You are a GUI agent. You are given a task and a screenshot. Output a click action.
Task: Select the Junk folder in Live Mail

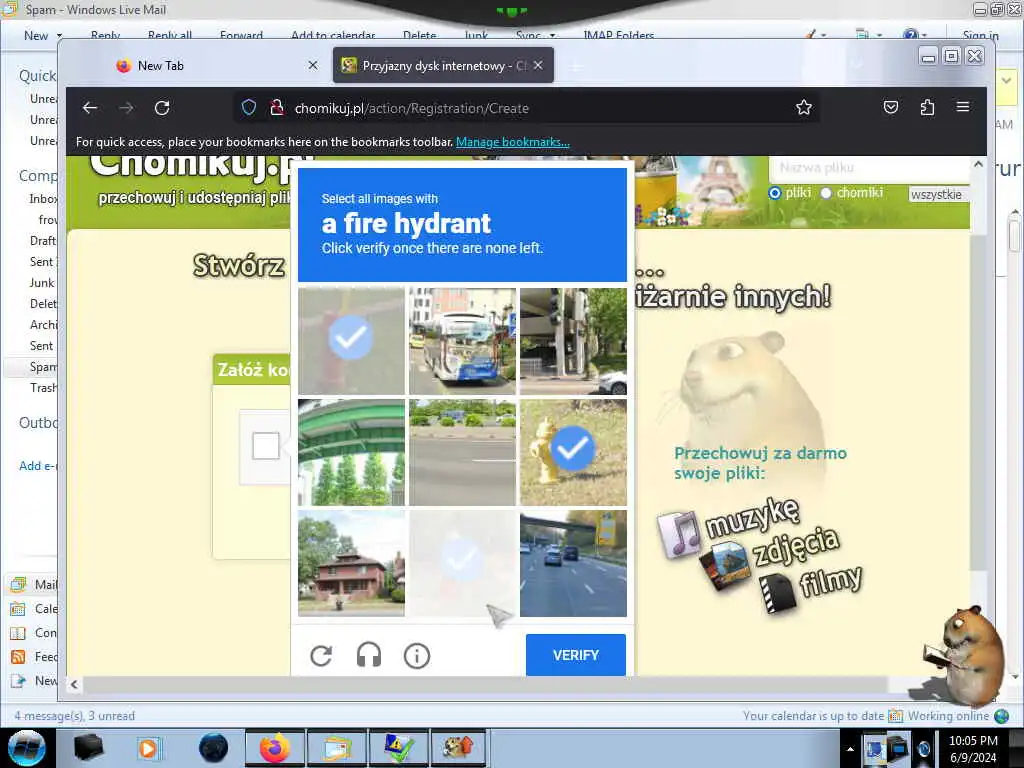(x=42, y=283)
